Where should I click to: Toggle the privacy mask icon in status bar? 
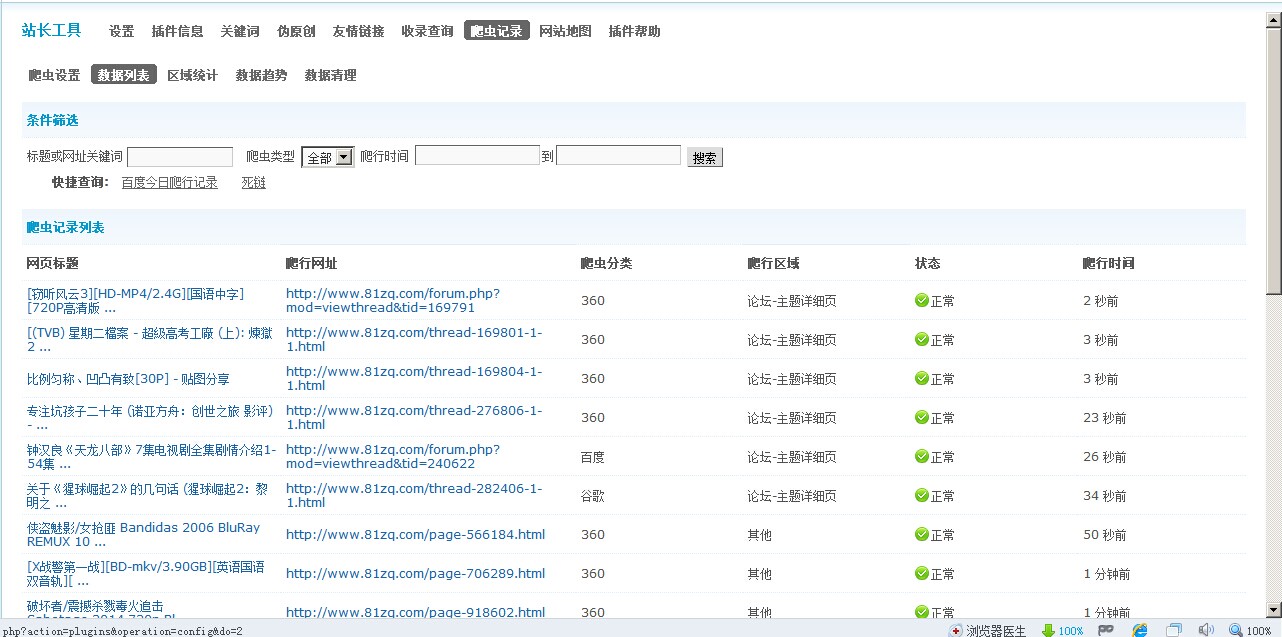(x=1106, y=630)
